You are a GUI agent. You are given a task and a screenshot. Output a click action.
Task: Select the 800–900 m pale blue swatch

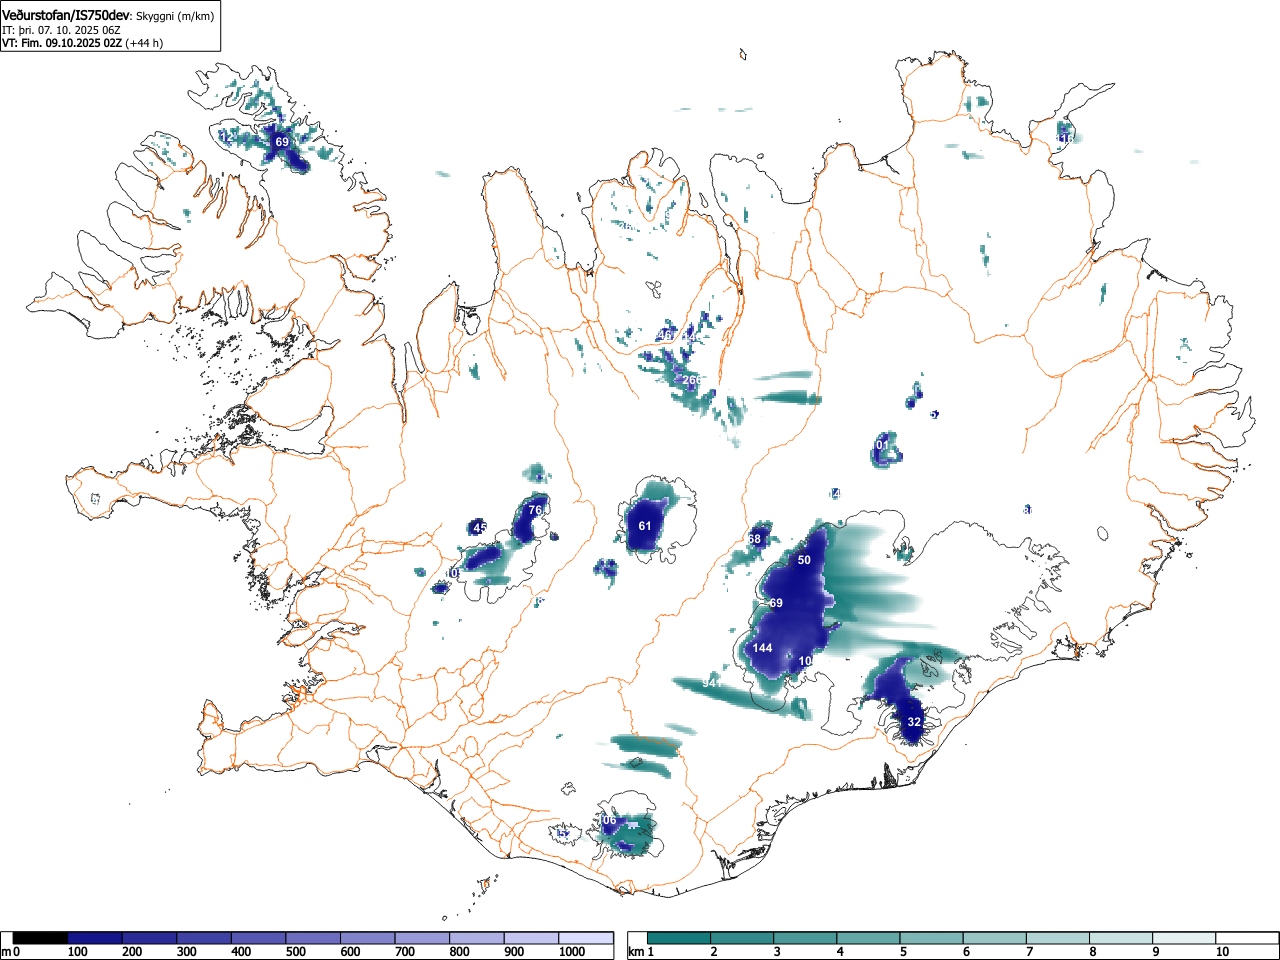click(477, 938)
